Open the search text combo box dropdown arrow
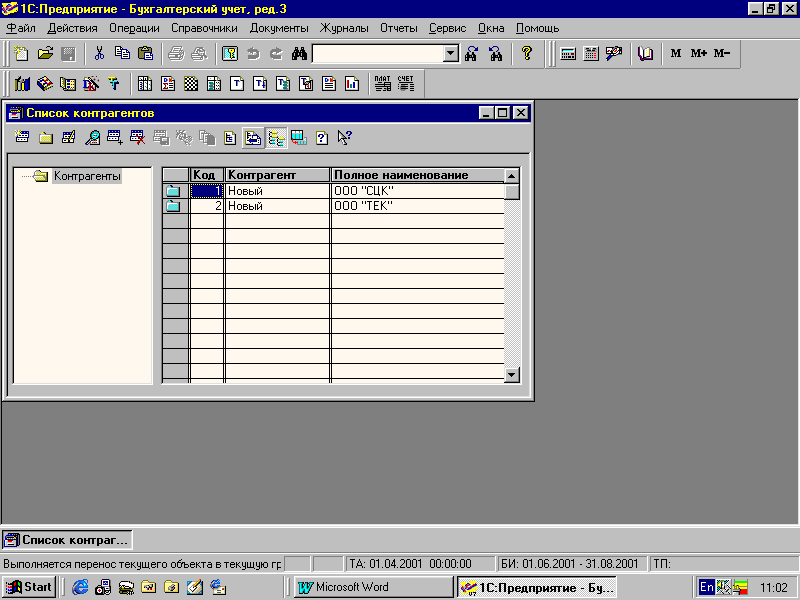 click(451, 54)
